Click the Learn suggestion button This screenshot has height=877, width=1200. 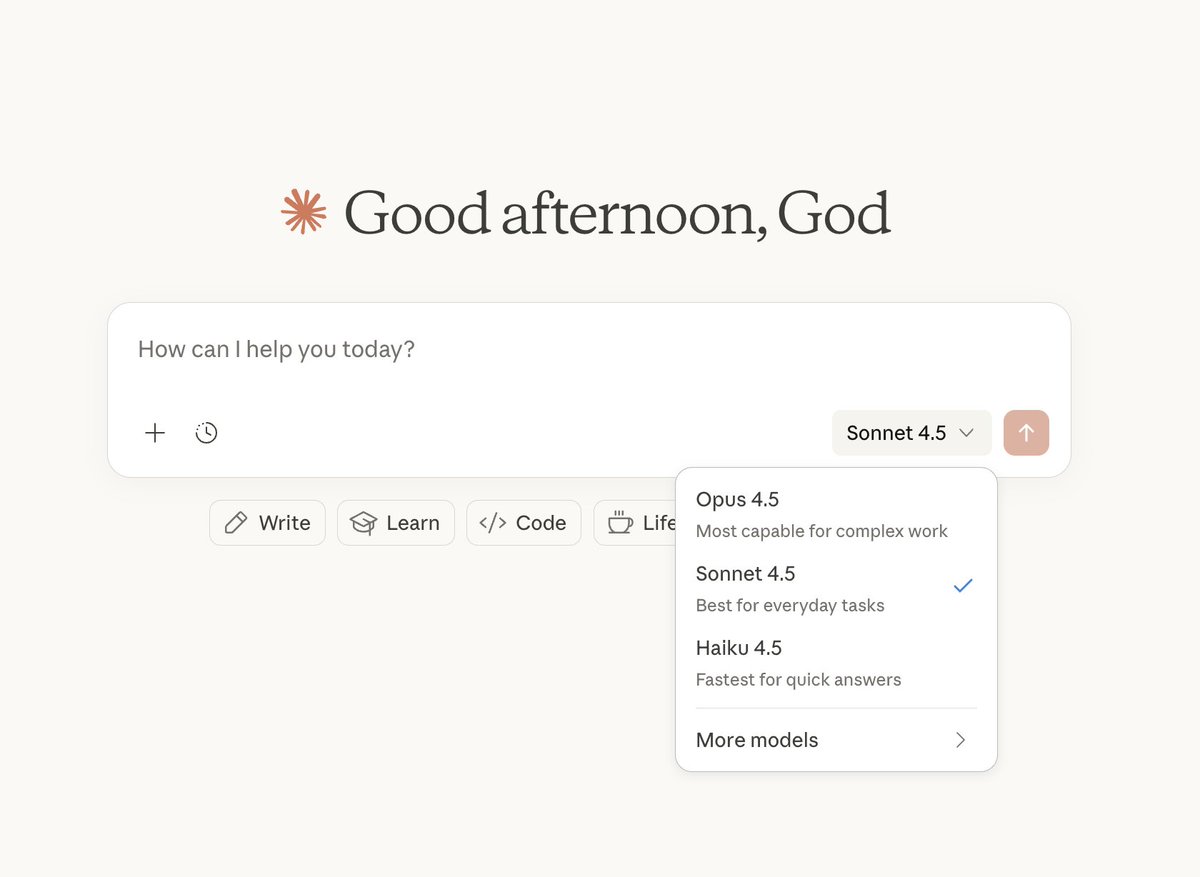tap(396, 523)
